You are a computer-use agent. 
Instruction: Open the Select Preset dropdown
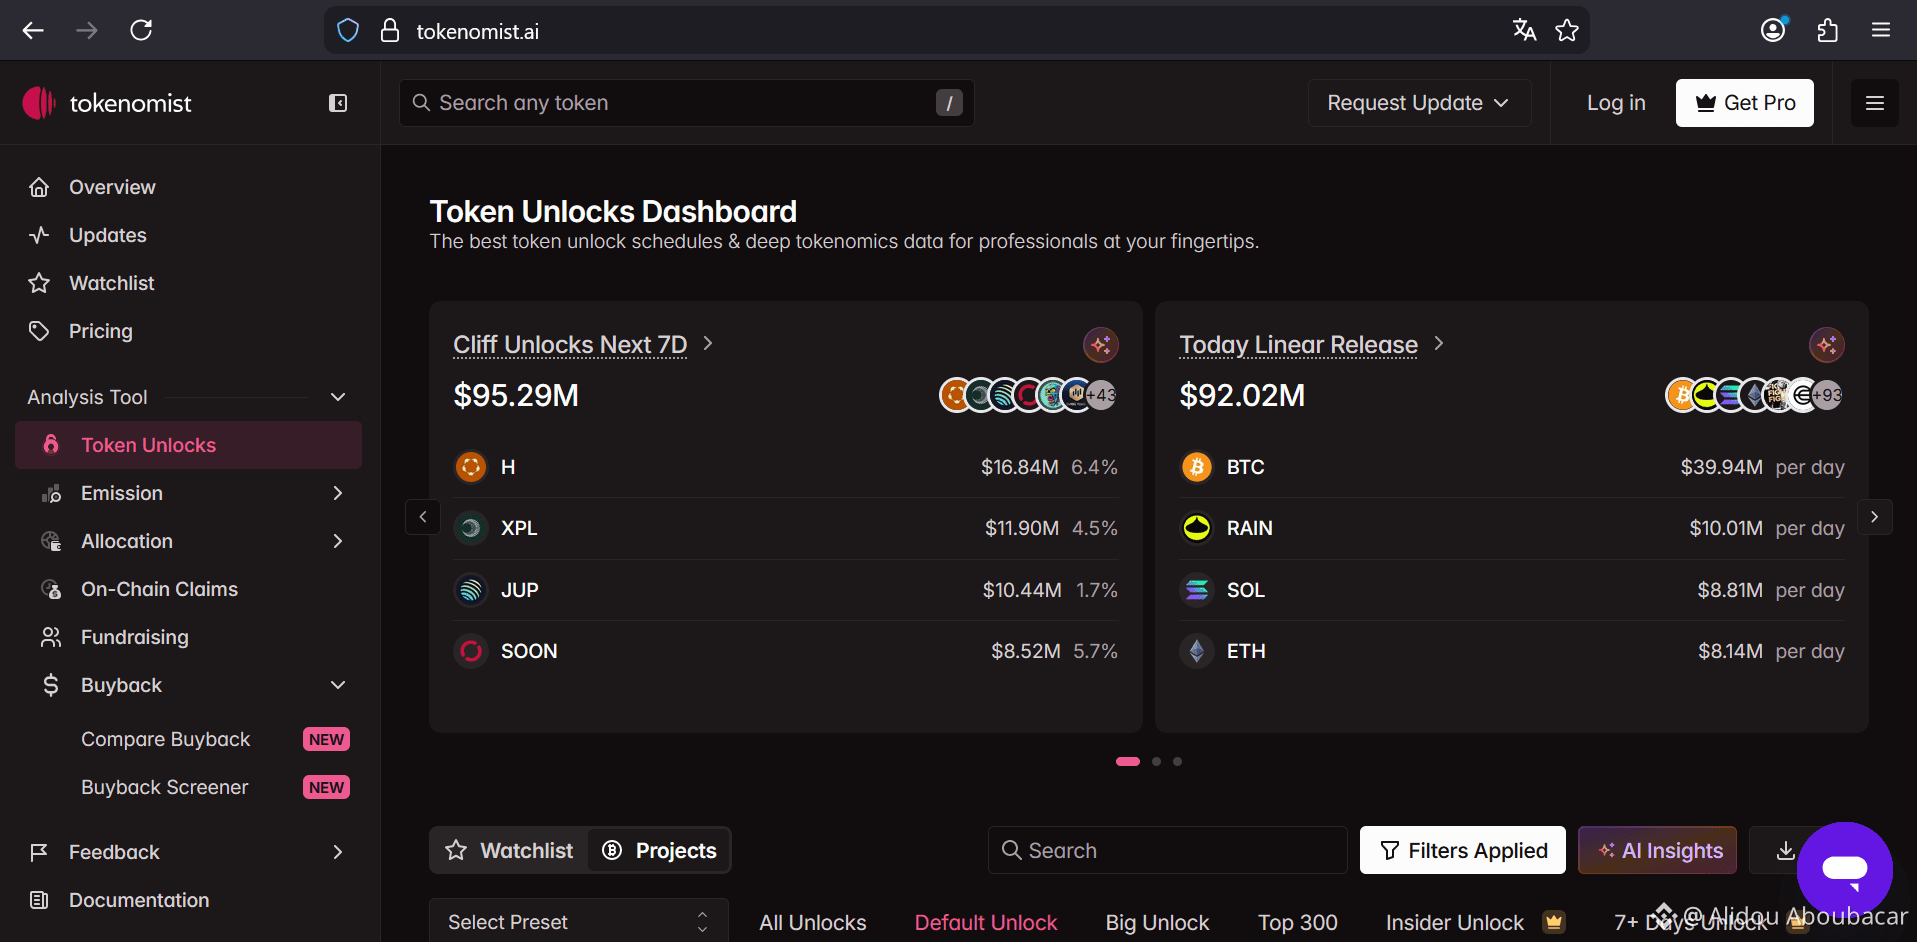(x=579, y=922)
